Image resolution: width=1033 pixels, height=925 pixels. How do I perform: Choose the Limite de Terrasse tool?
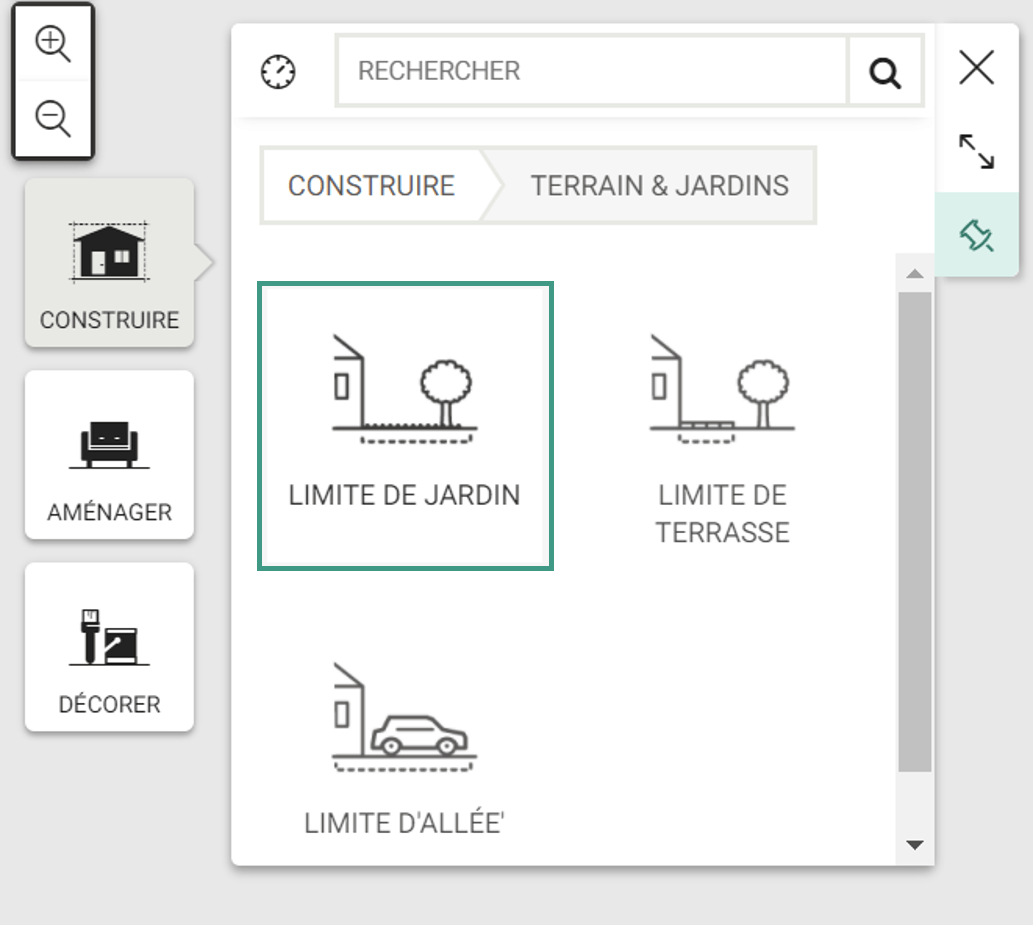pos(722,440)
